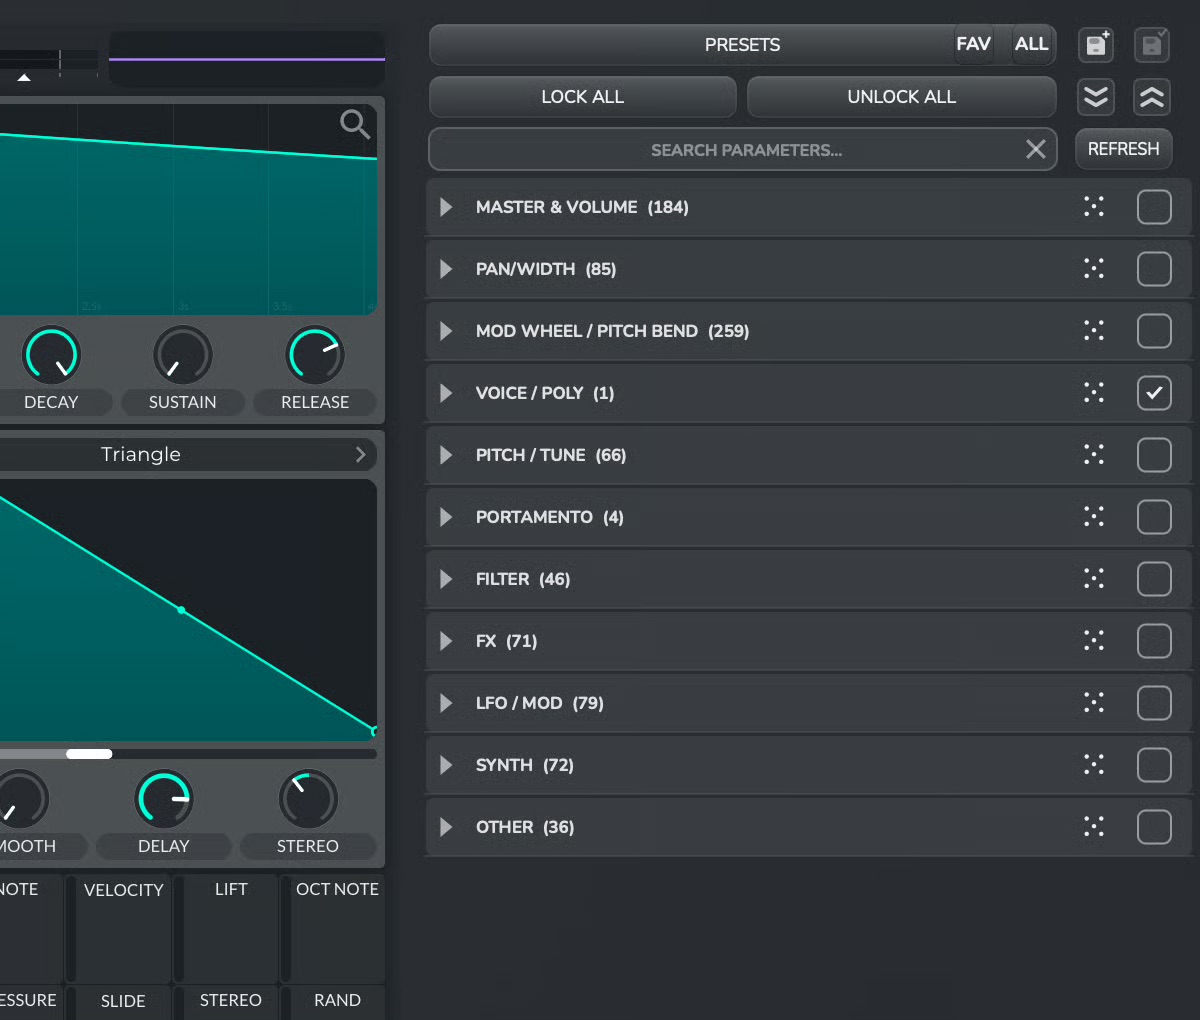The width and height of the screenshot is (1200, 1020).
Task: Click the dice icon in FX row
Action: click(1094, 641)
